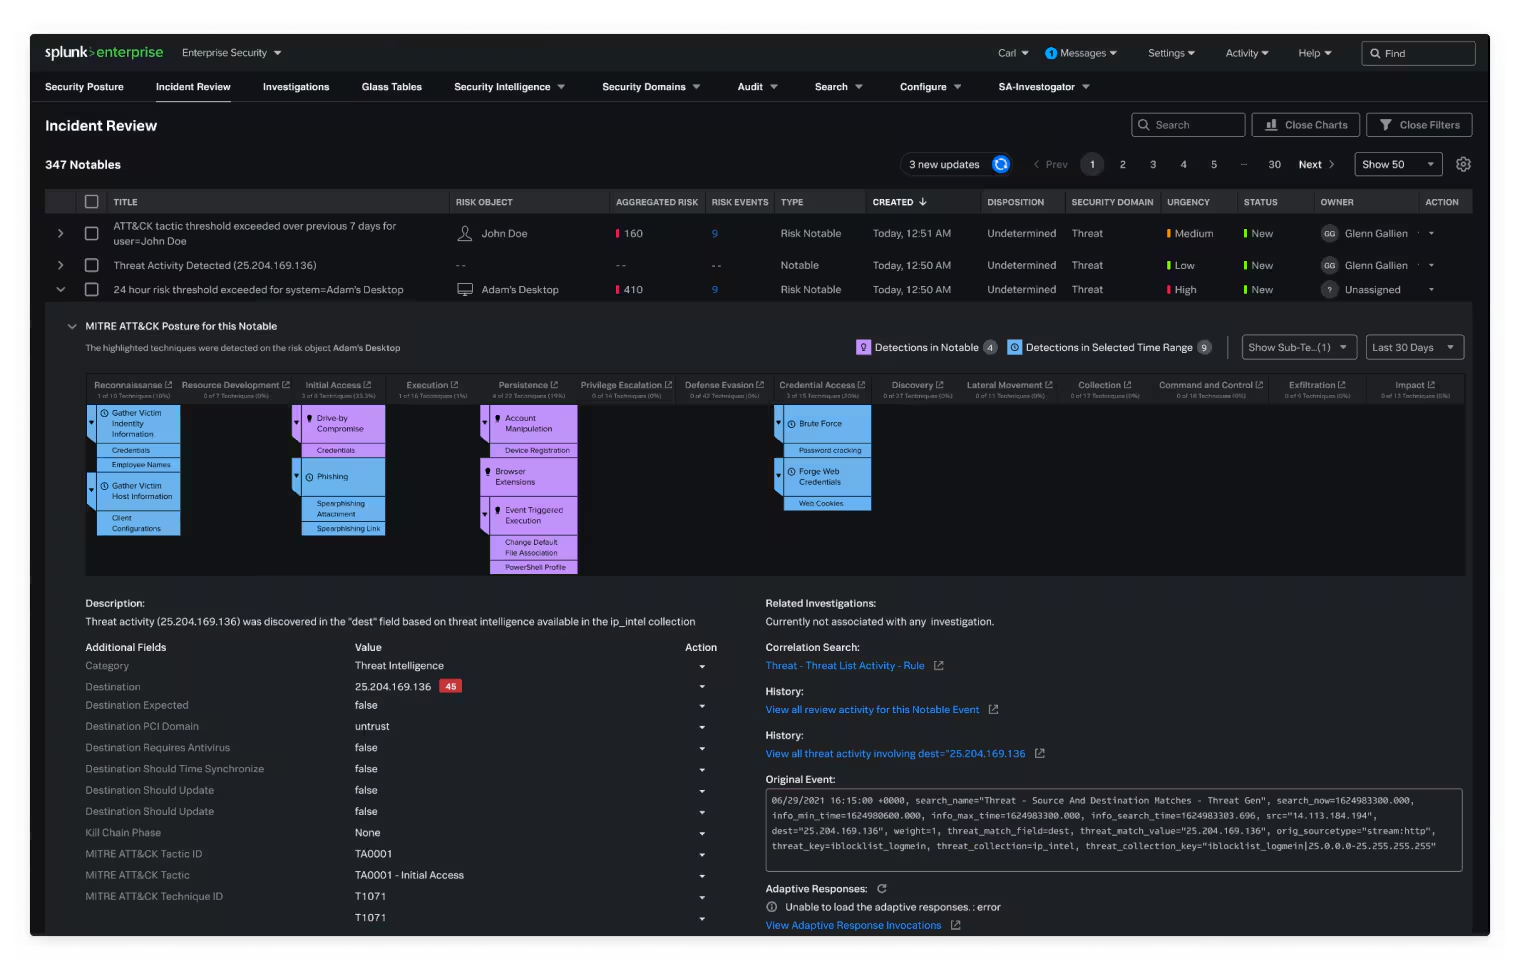Image resolution: width=1520 pixels, height=978 pixels.
Task: Click the Adam's Desktop system icon
Action: [x=464, y=289]
